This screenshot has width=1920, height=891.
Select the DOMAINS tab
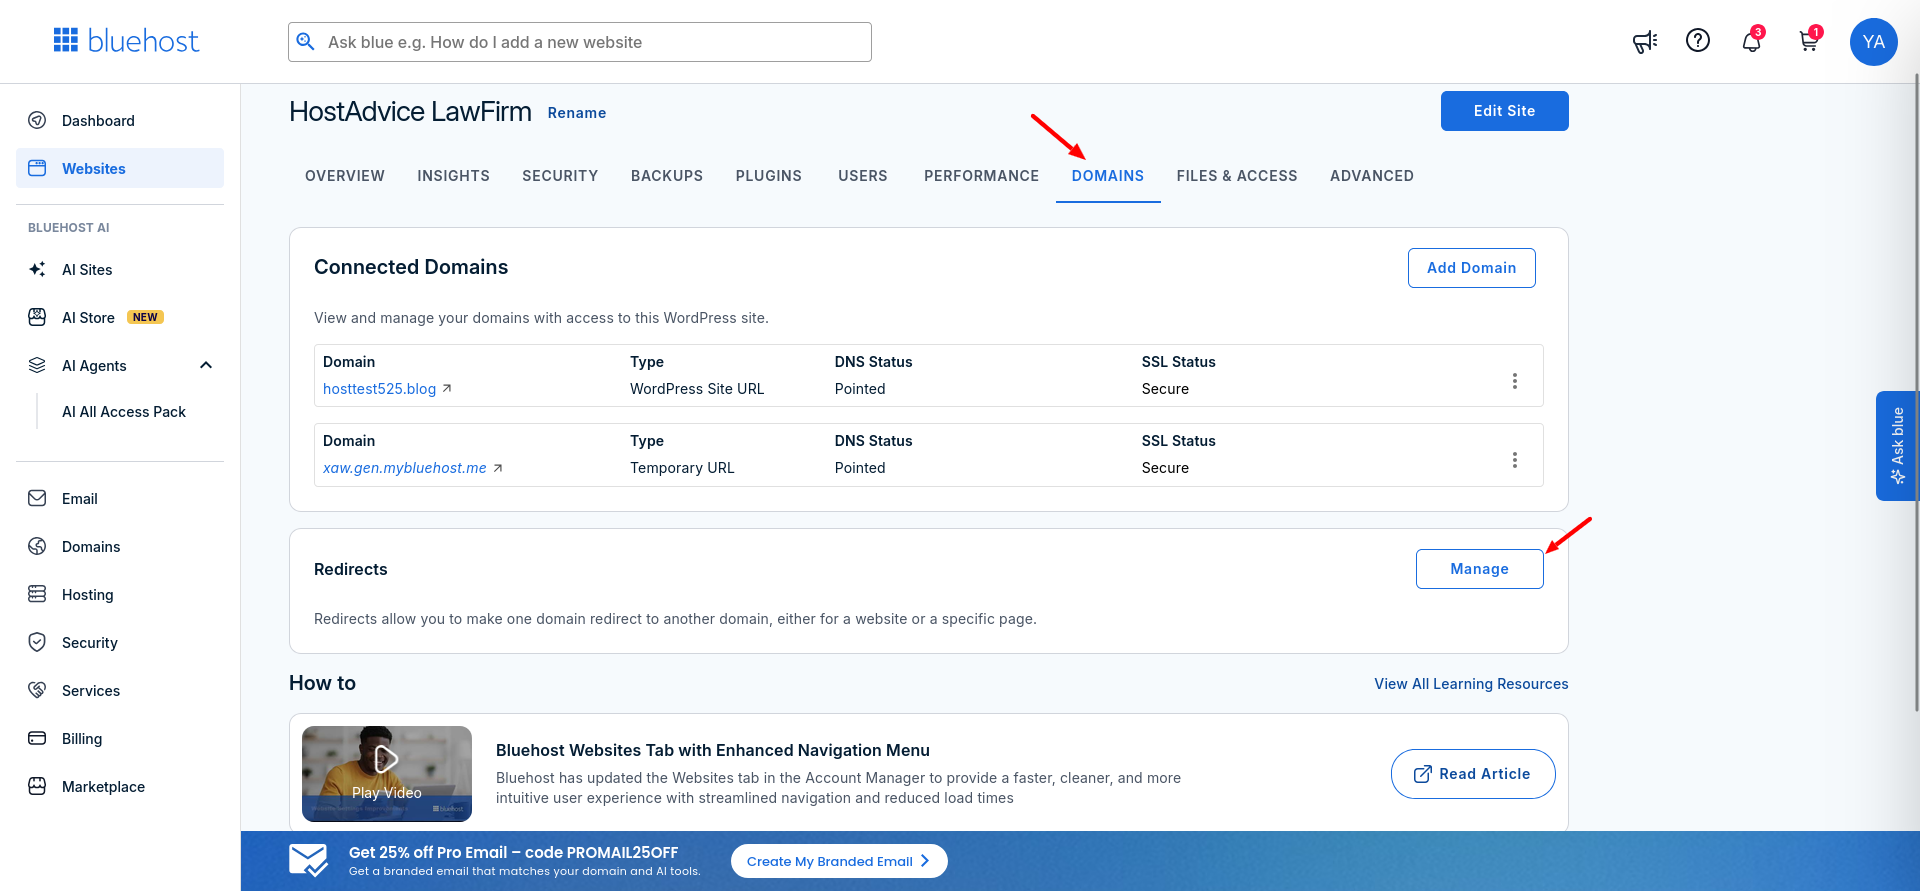coord(1108,176)
